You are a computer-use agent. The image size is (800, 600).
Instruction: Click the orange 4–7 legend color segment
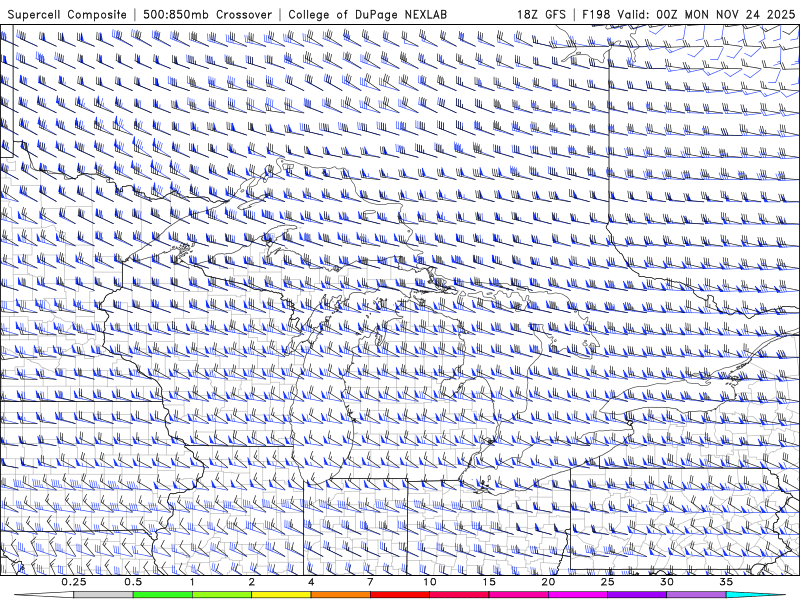click(340, 595)
